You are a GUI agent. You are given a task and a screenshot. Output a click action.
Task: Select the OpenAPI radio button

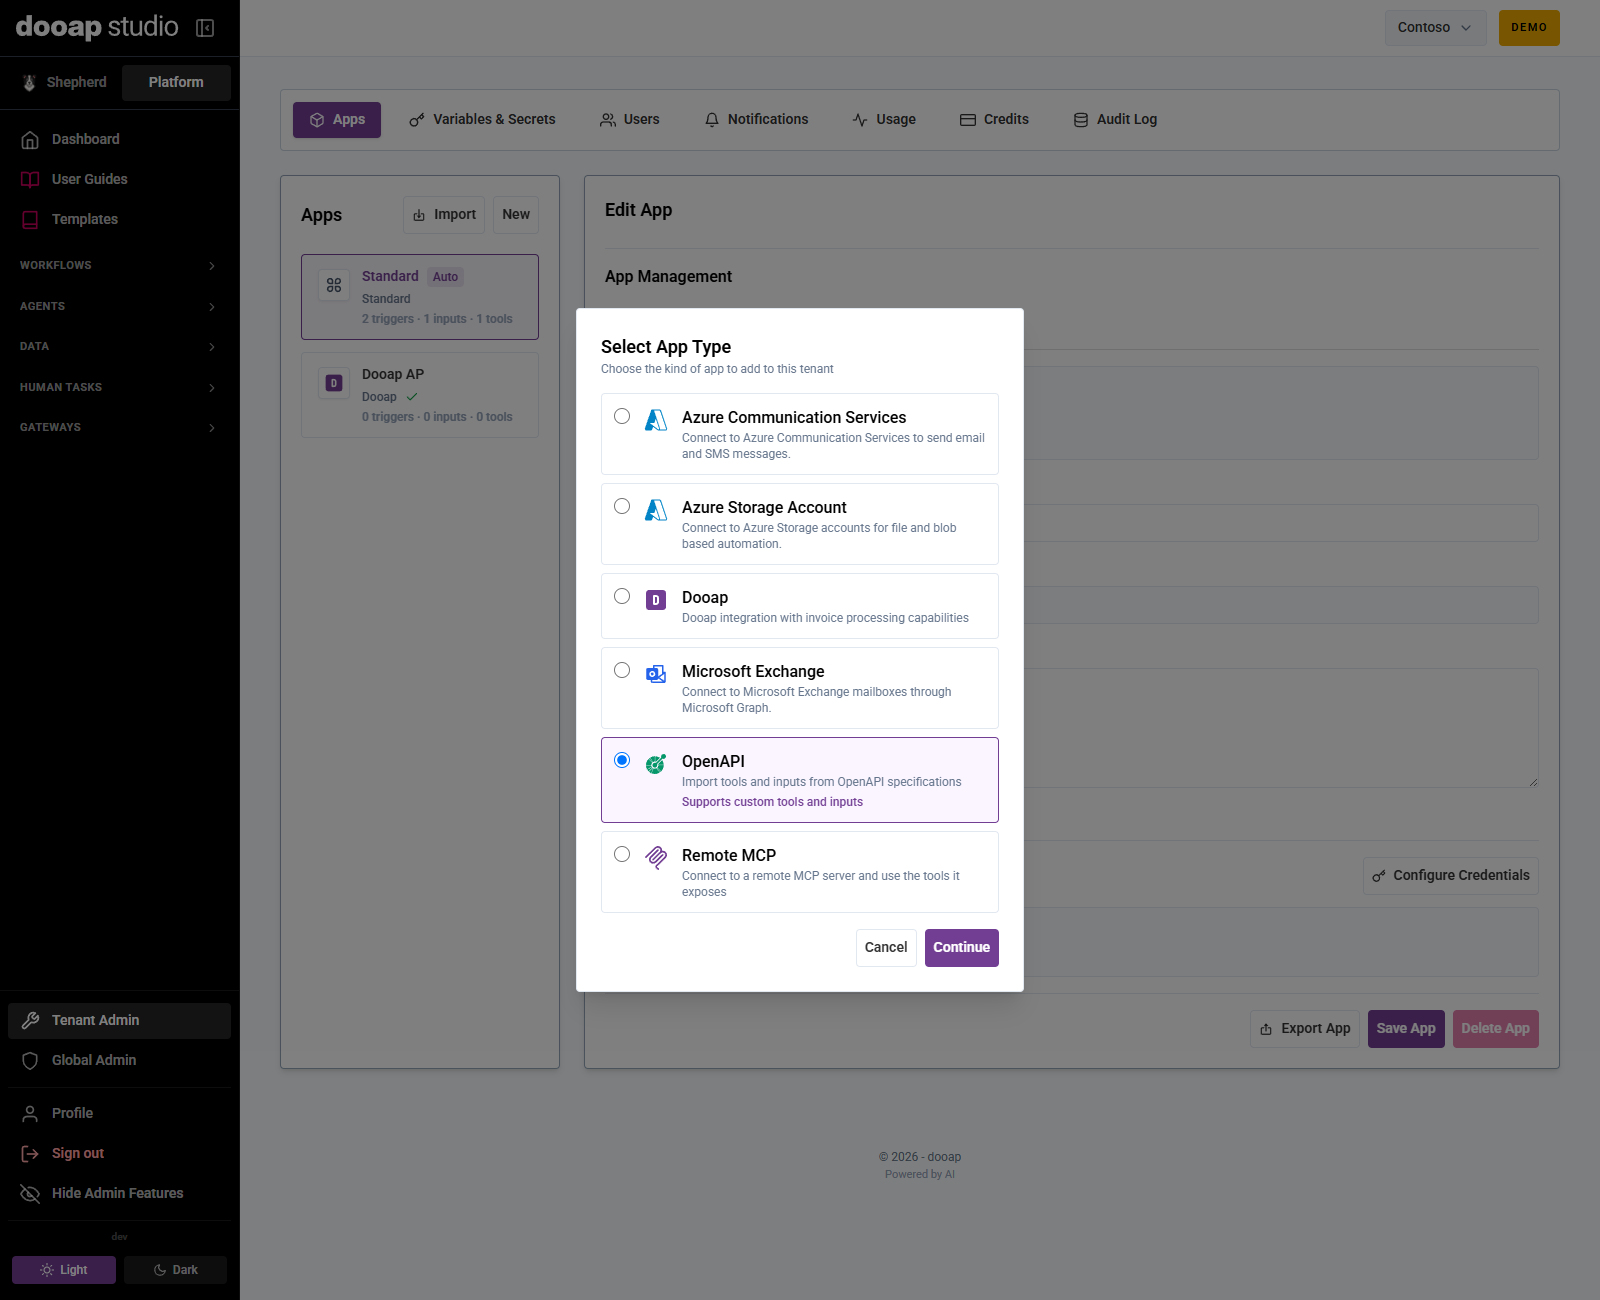tap(622, 760)
